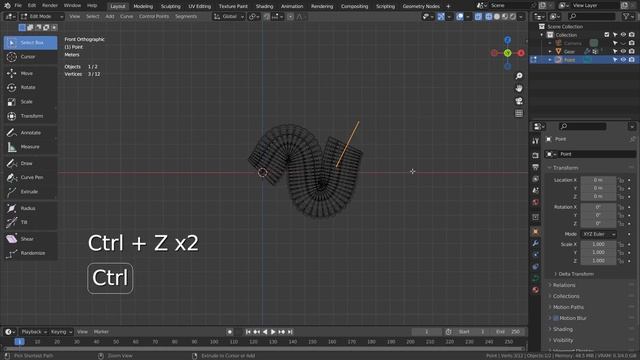Toggle the camera view icon
The width and height of the screenshot is (640, 360).
pos(519,101)
